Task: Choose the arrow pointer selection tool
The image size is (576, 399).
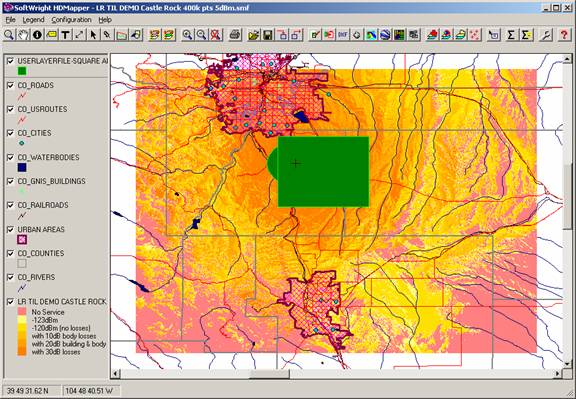Action: point(93,35)
